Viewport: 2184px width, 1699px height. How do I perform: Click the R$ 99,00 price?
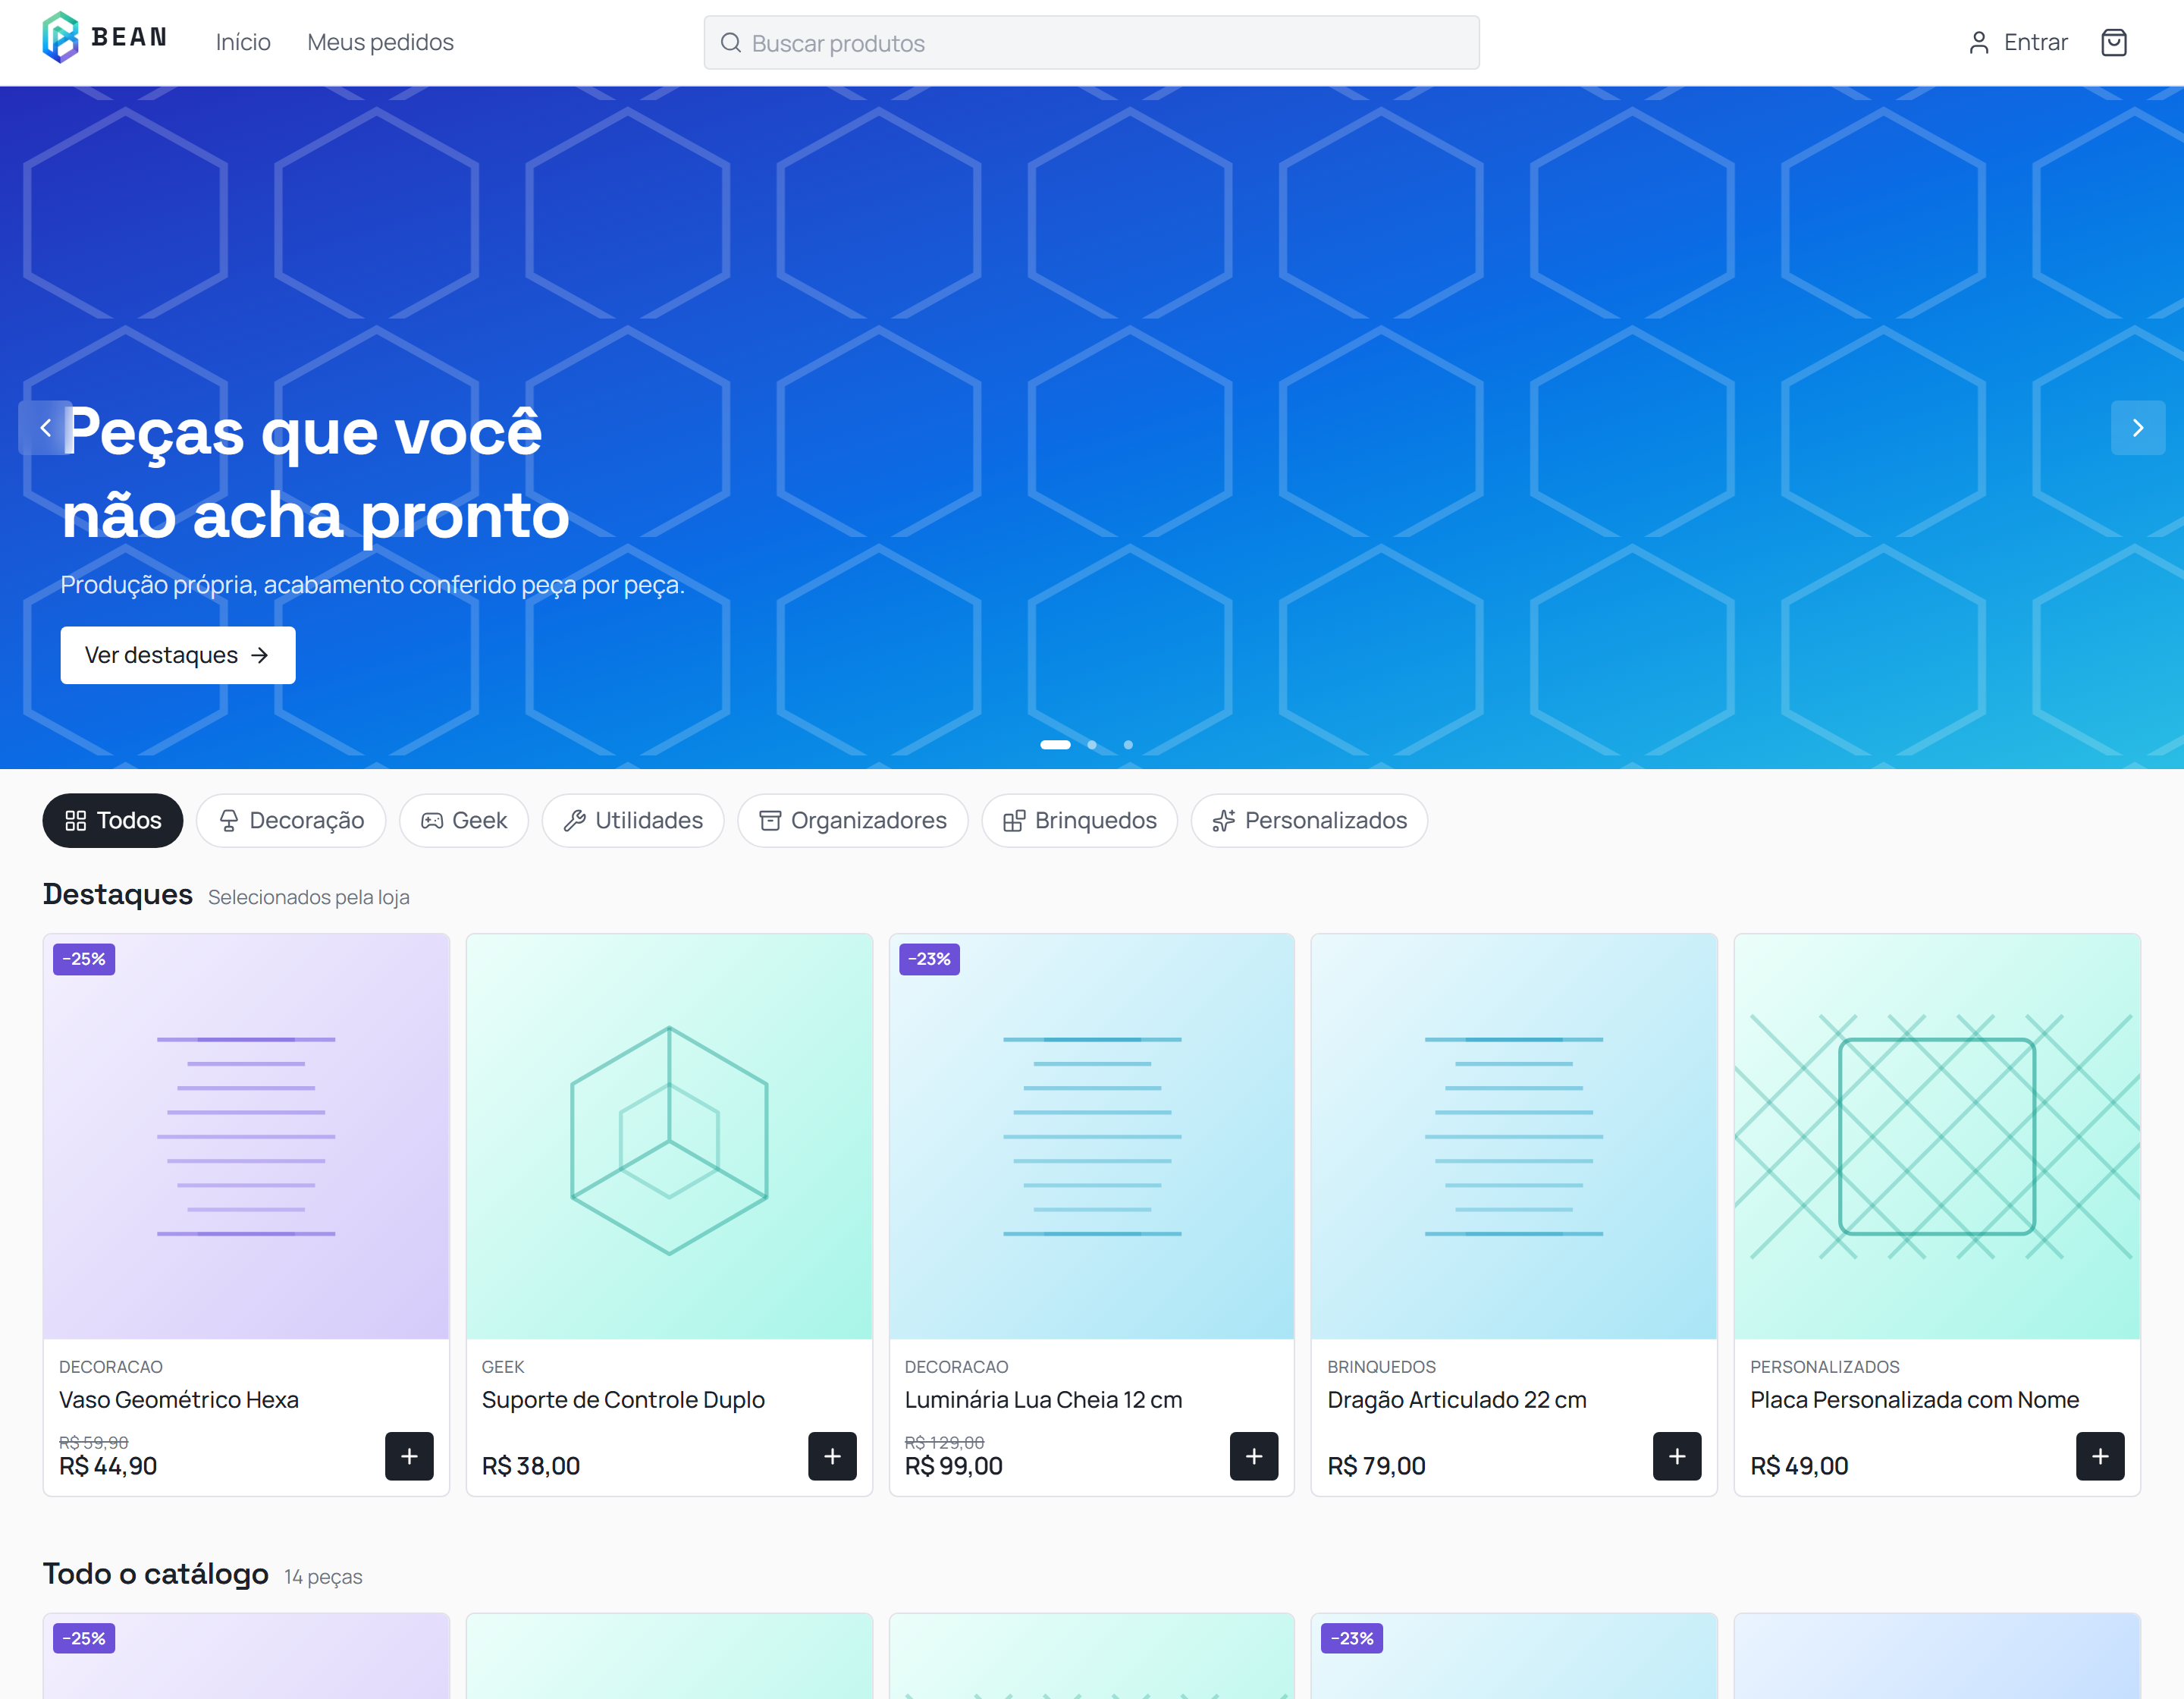pos(953,1466)
